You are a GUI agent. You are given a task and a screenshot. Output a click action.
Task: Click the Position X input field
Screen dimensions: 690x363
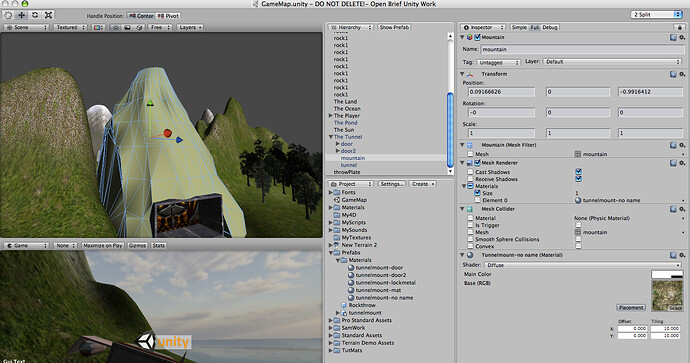click(501, 92)
